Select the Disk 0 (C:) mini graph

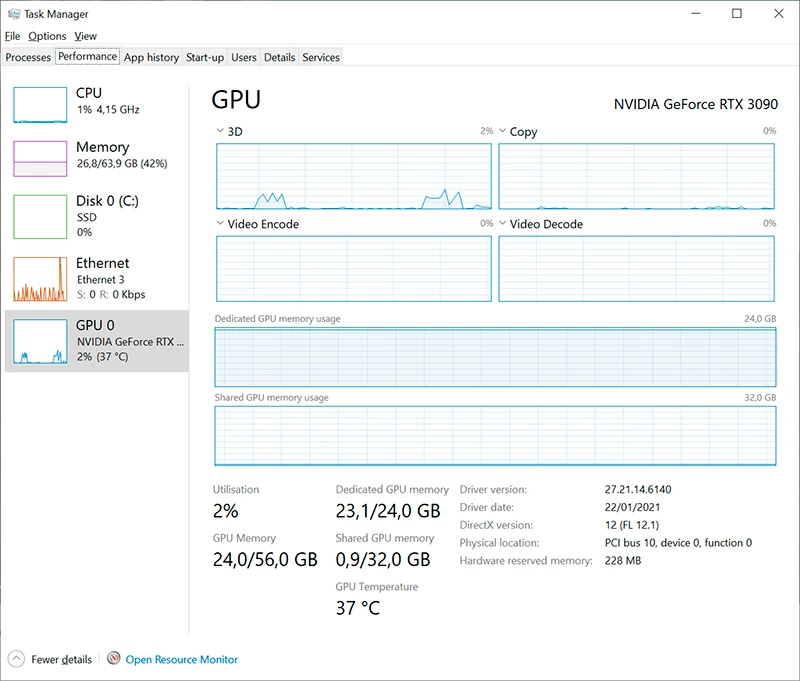tap(40, 216)
